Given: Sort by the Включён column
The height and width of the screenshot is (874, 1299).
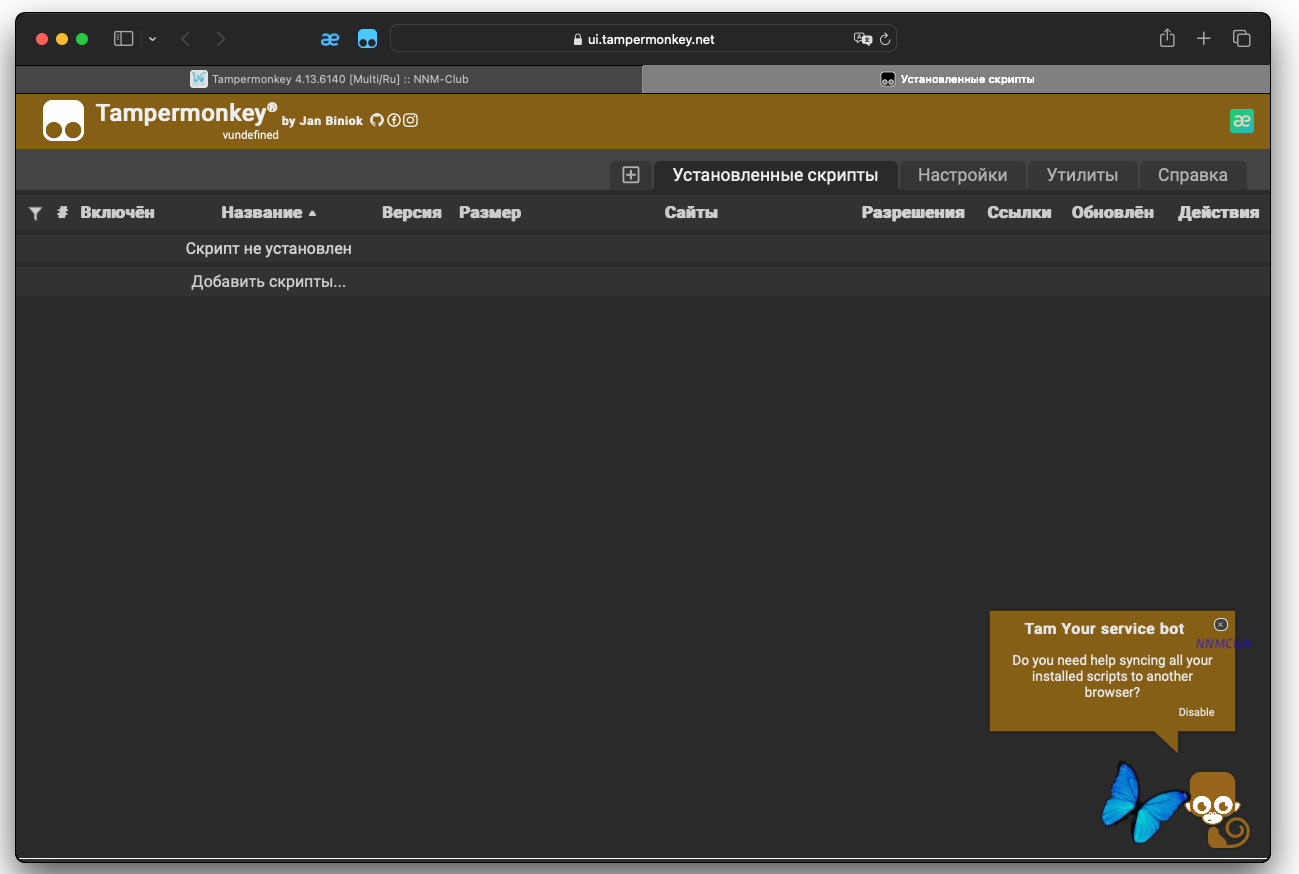Looking at the screenshot, I should coord(118,212).
